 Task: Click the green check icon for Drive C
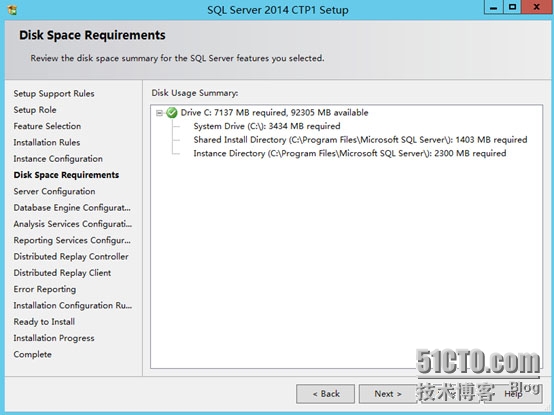tap(172, 113)
